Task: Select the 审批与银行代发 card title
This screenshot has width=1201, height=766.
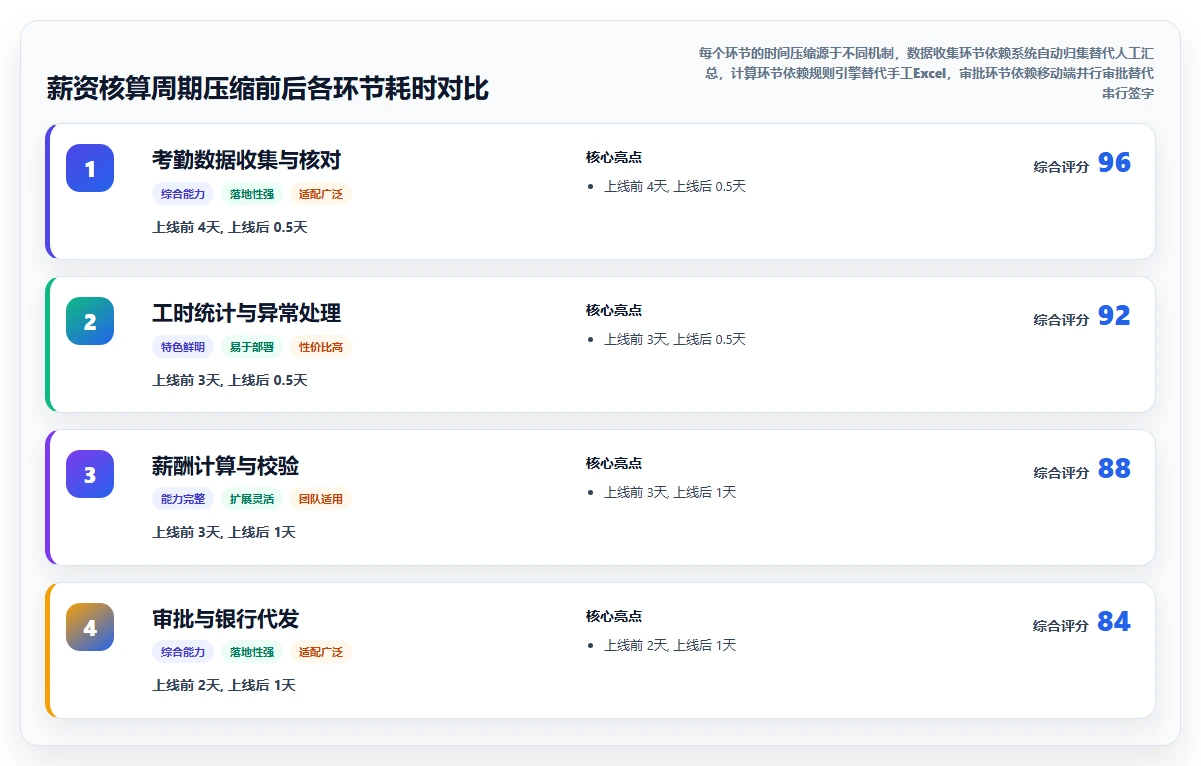Action: tap(226, 619)
